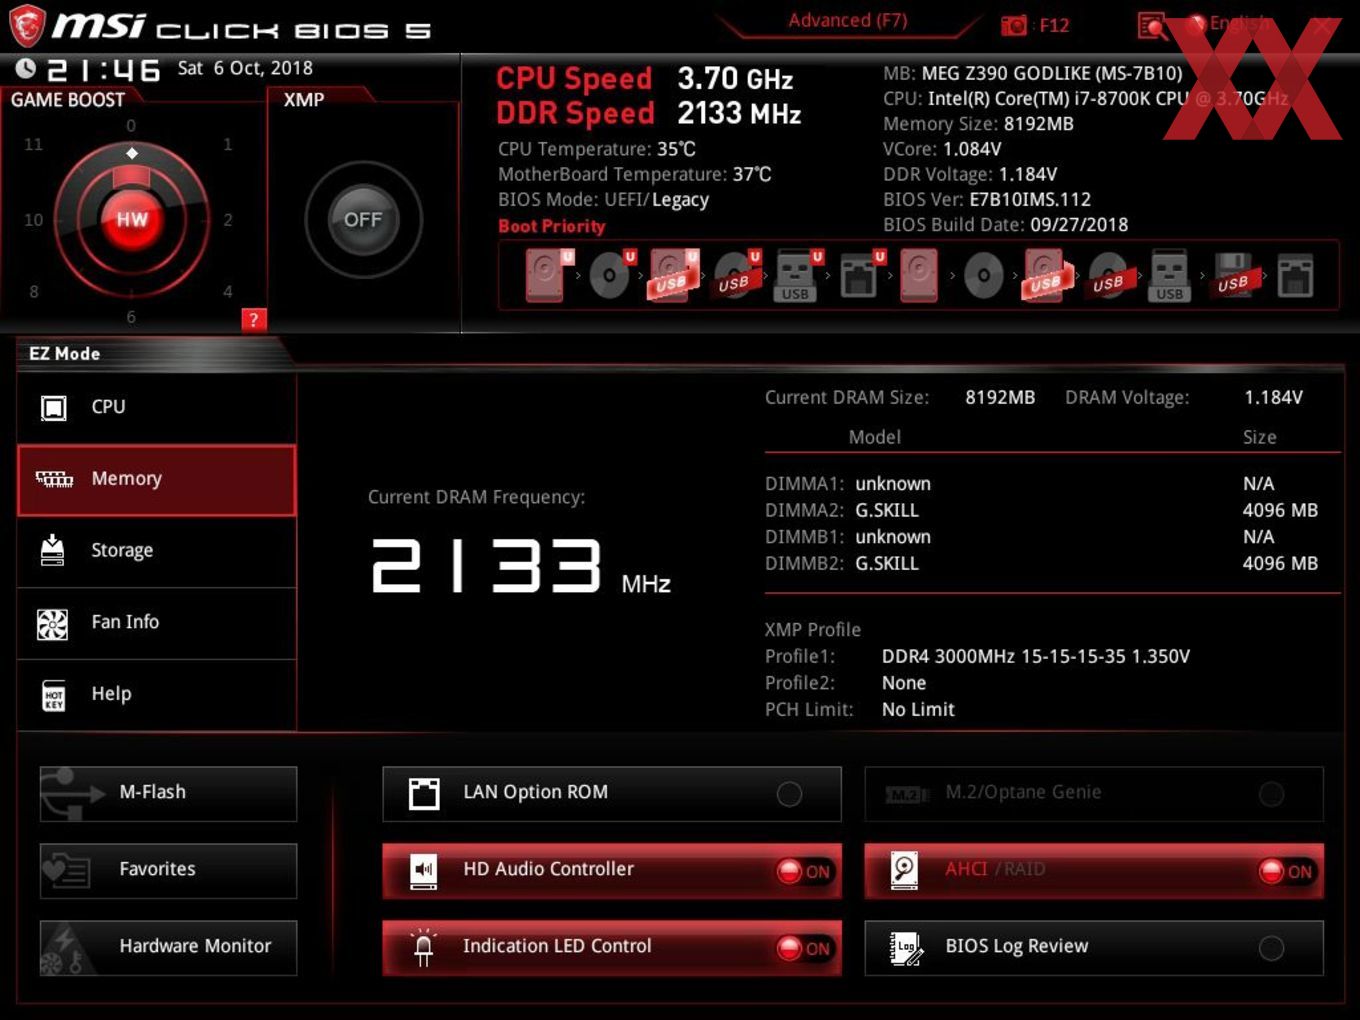Toggle the Game Boost HW knob
The image size is (1360, 1020).
(x=132, y=220)
